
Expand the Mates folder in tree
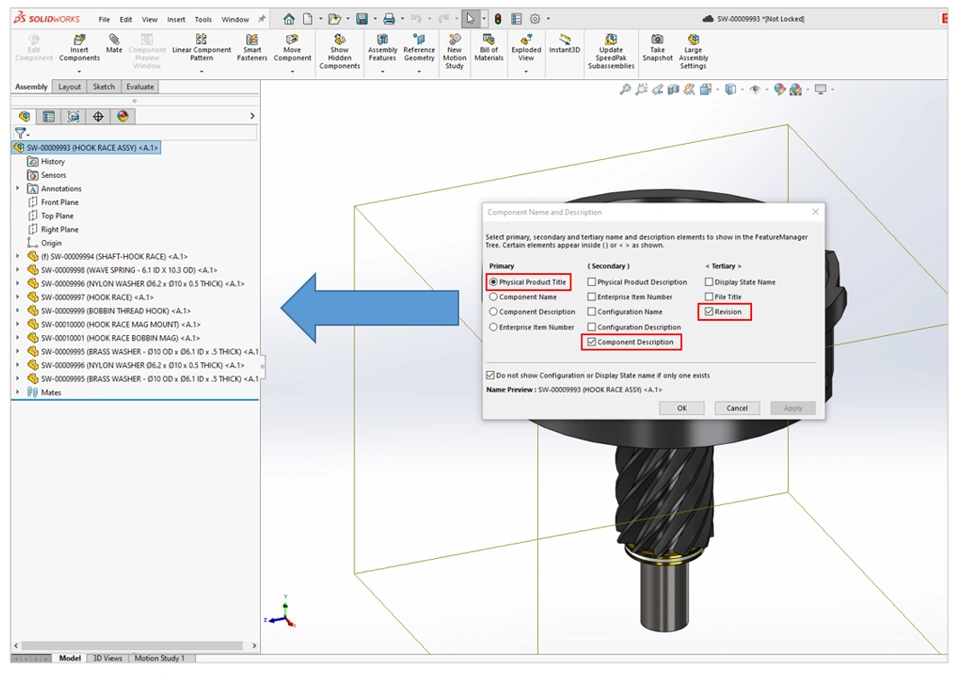(x=18, y=392)
